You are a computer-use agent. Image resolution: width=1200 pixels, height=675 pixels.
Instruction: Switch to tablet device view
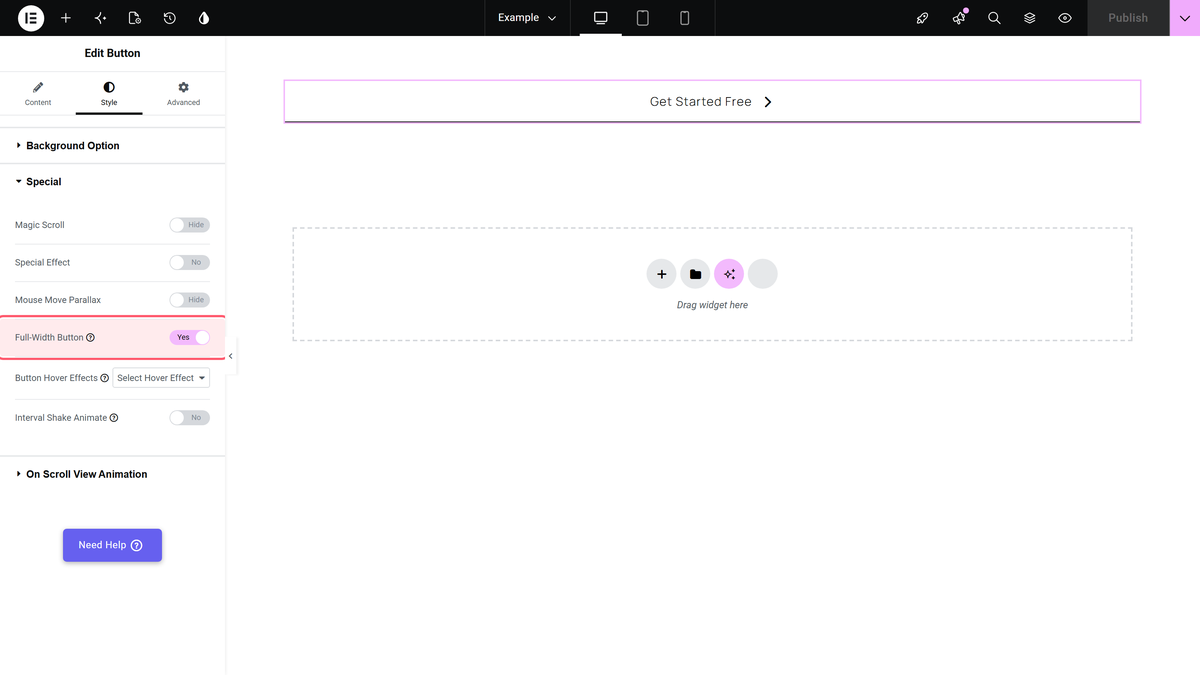coord(643,18)
